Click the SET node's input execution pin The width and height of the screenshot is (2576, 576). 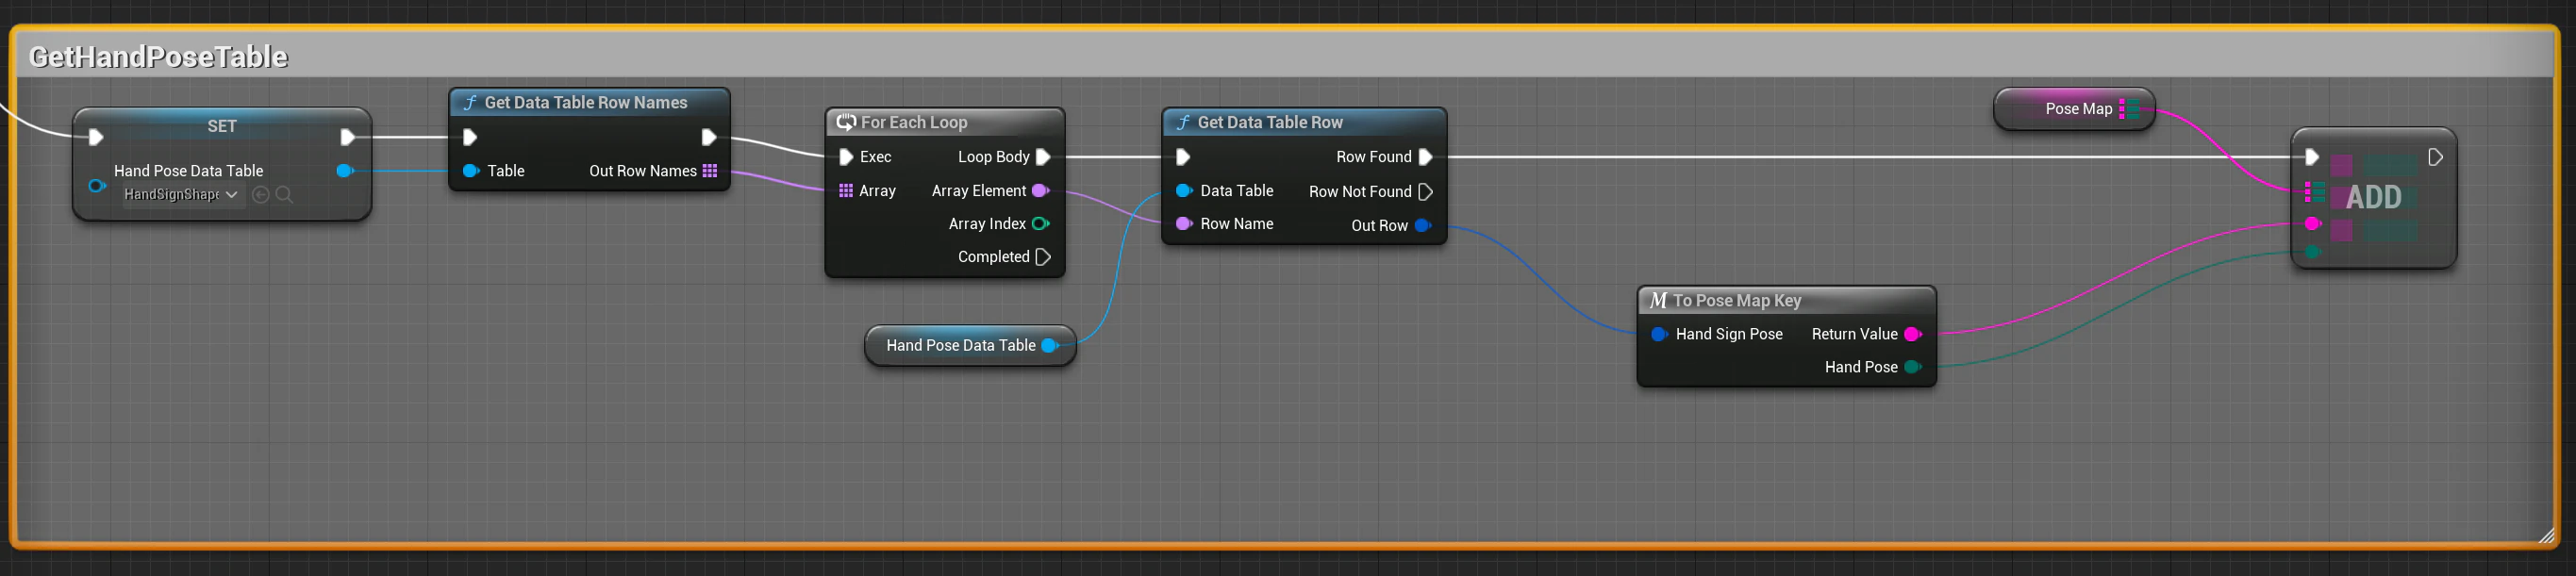(96, 137)
